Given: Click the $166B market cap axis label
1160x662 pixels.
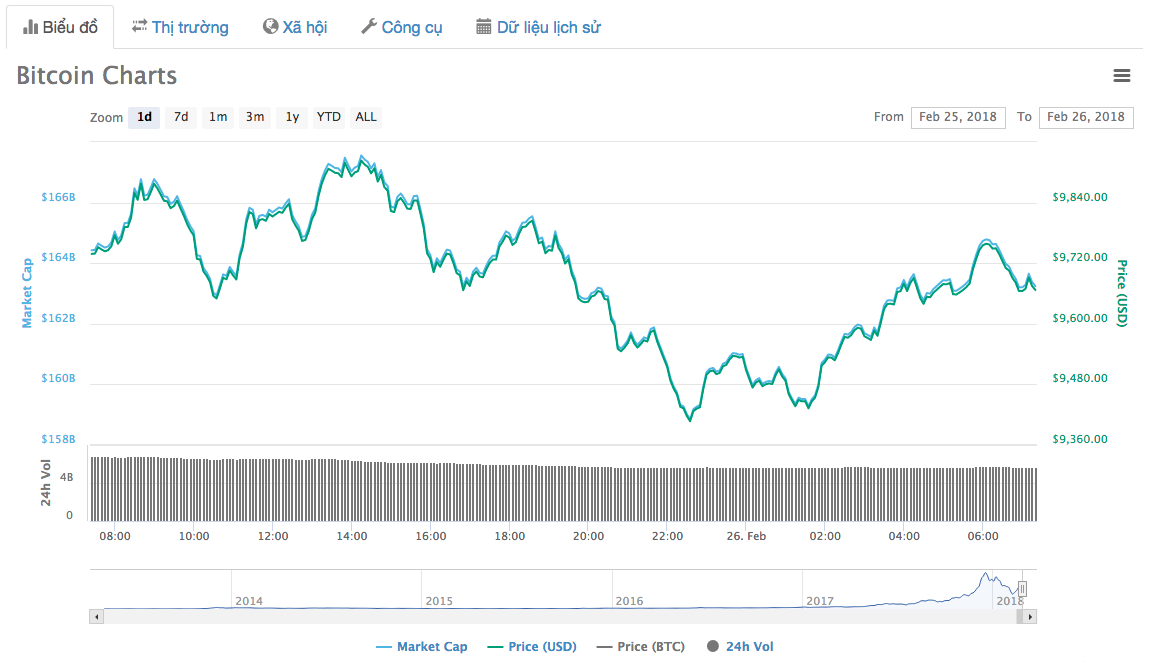Looking at the screenshot, I should (x=58, y=197).
